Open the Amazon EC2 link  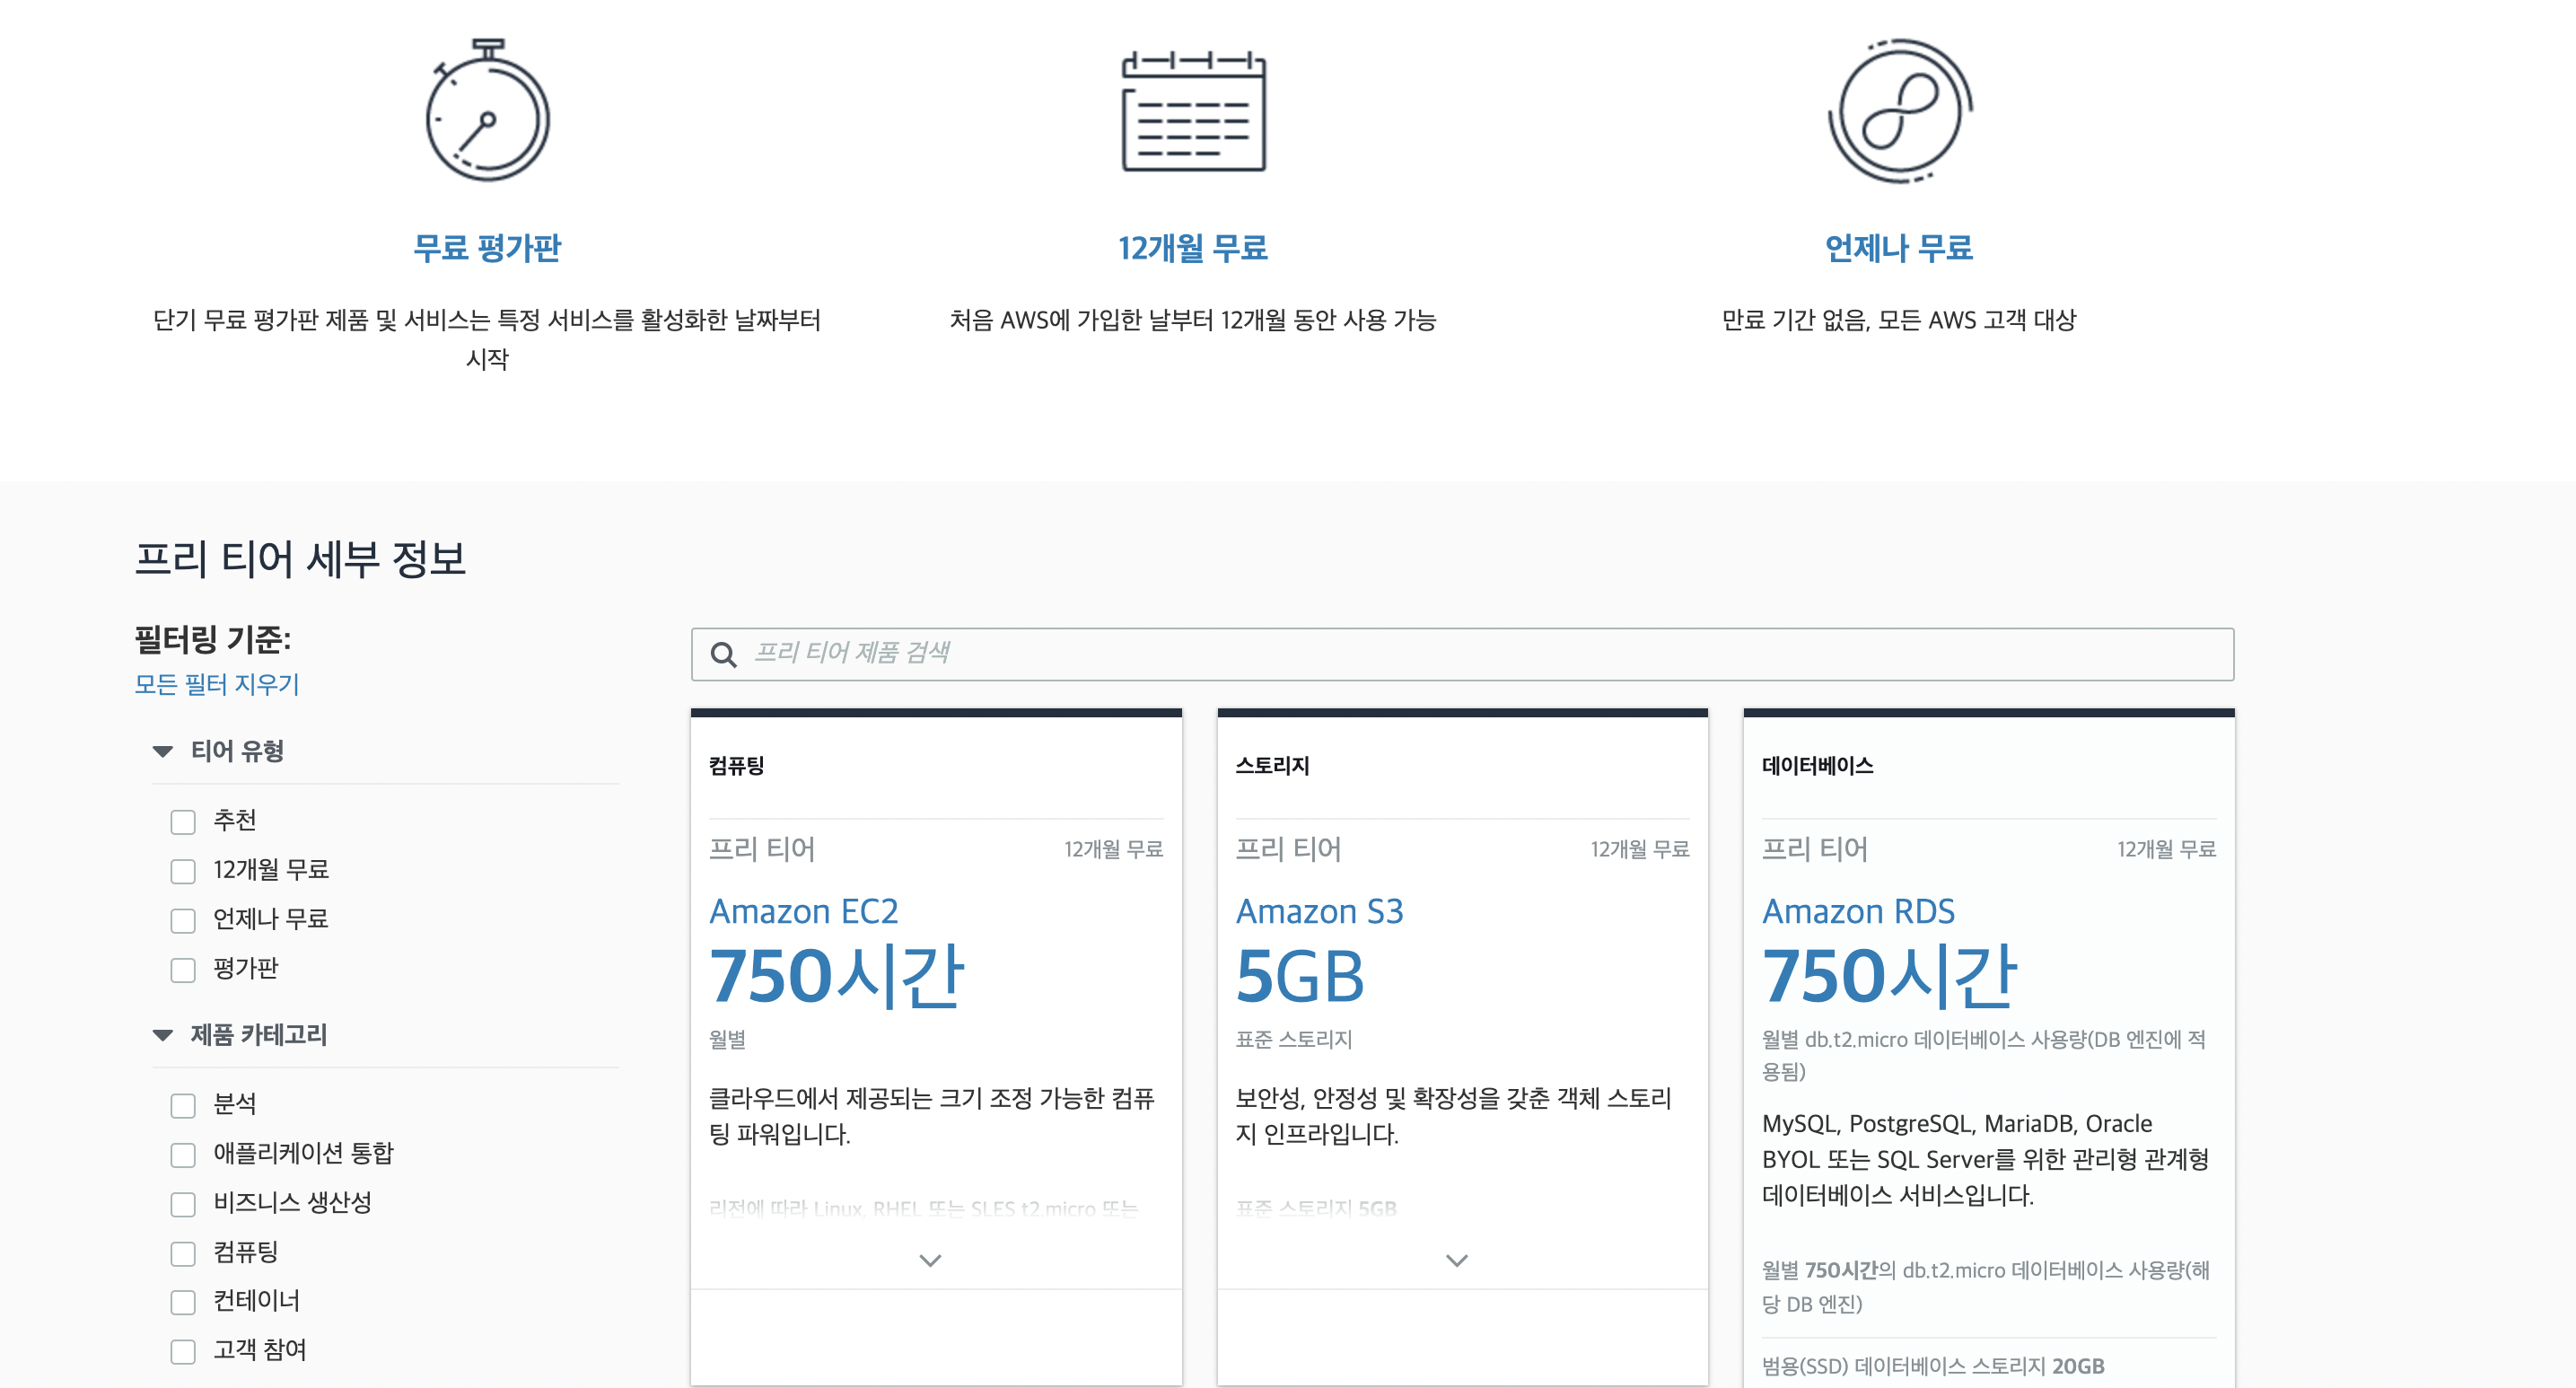tap(803, 911)
